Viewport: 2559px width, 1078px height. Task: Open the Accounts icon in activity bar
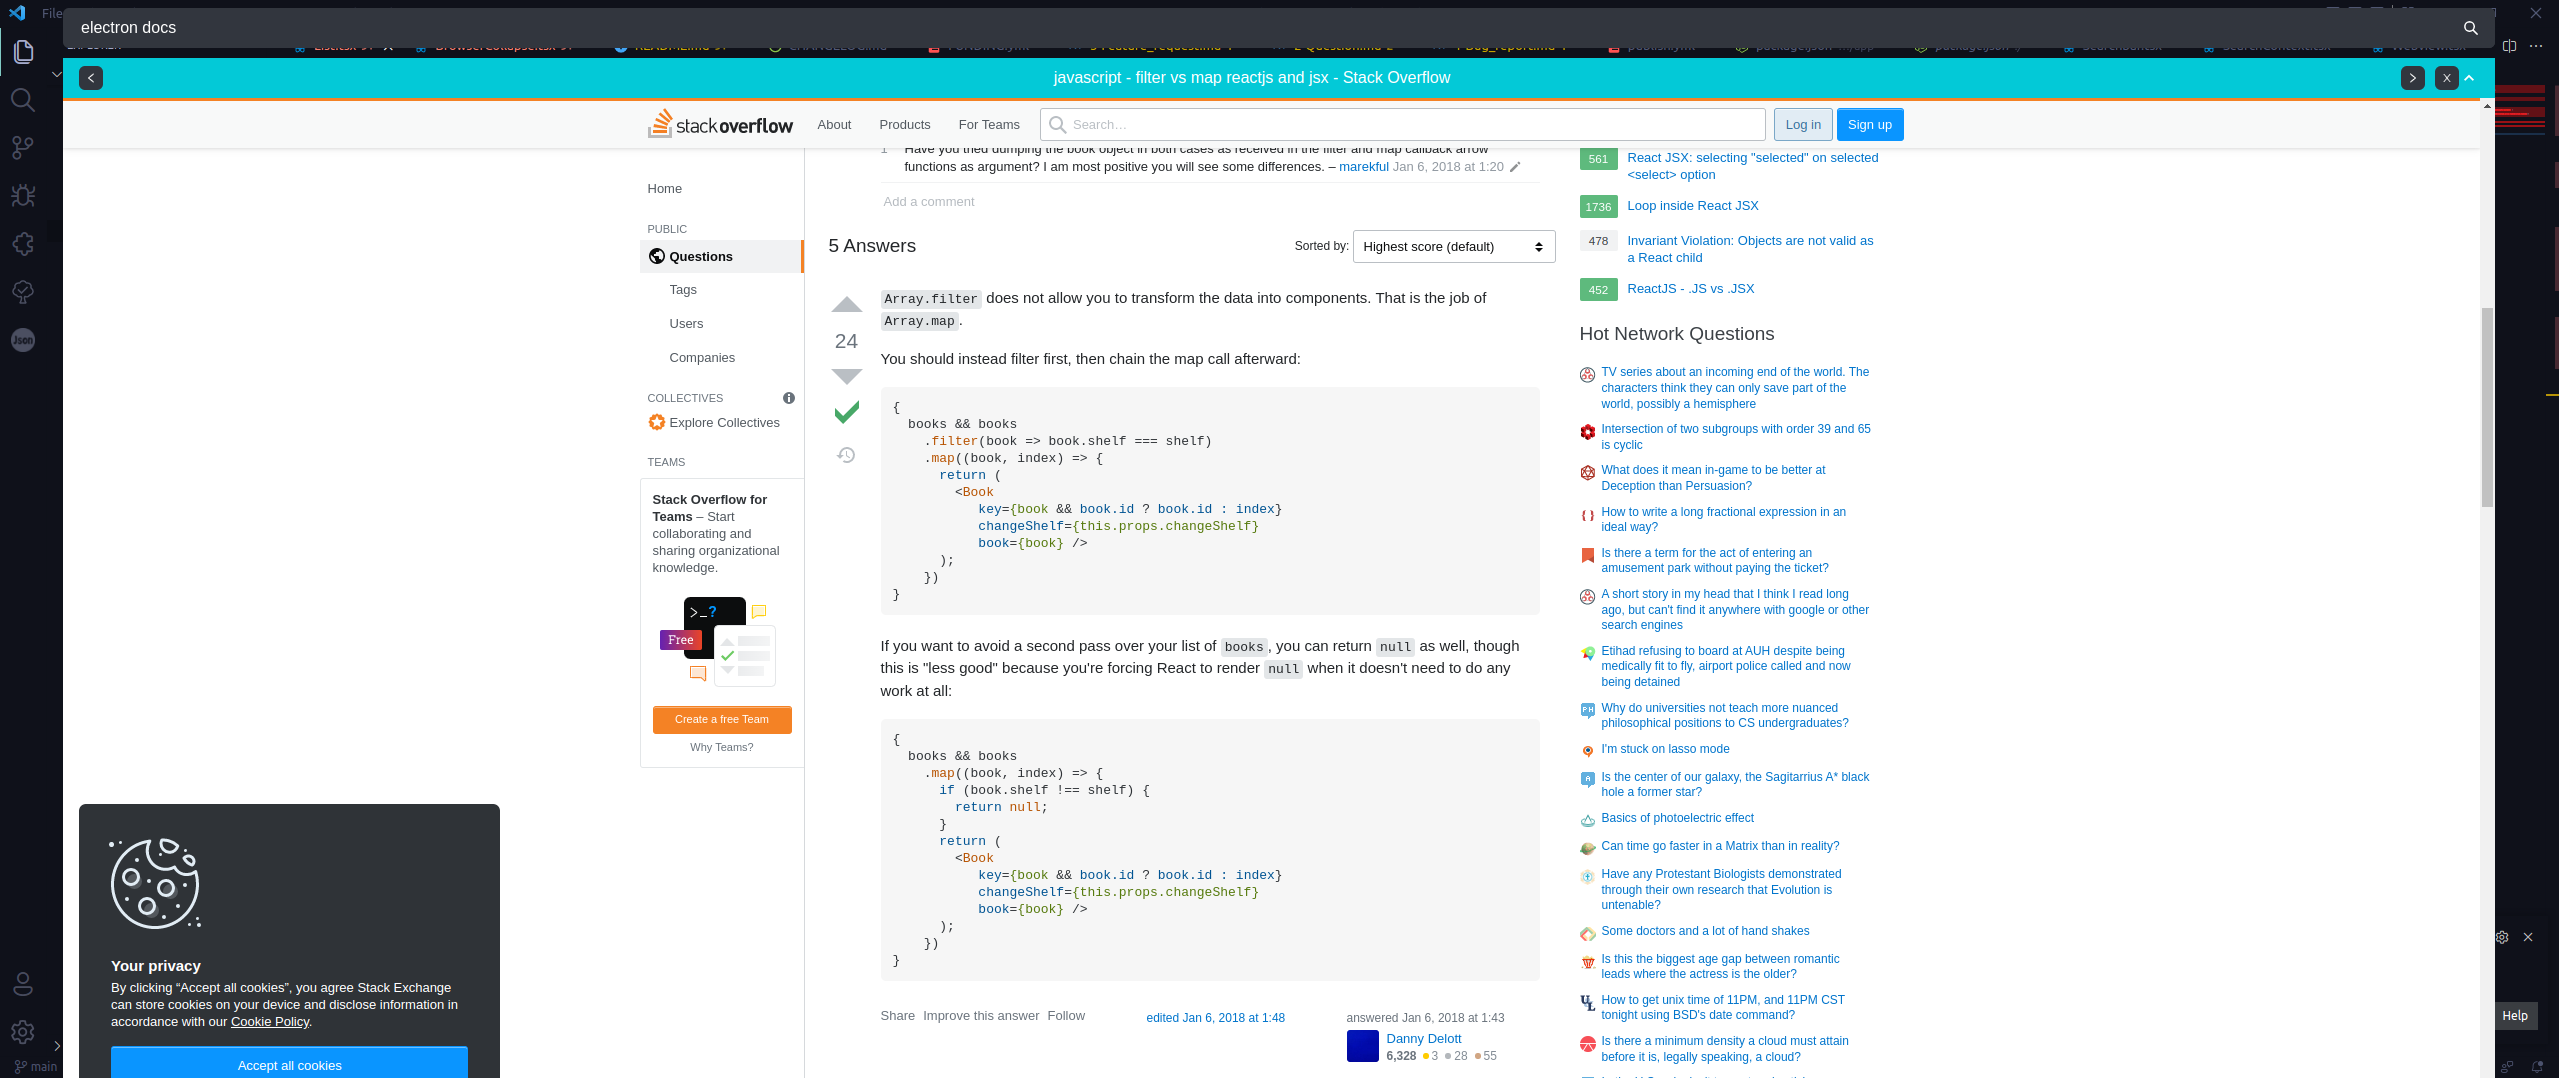(x=23, y=984)
